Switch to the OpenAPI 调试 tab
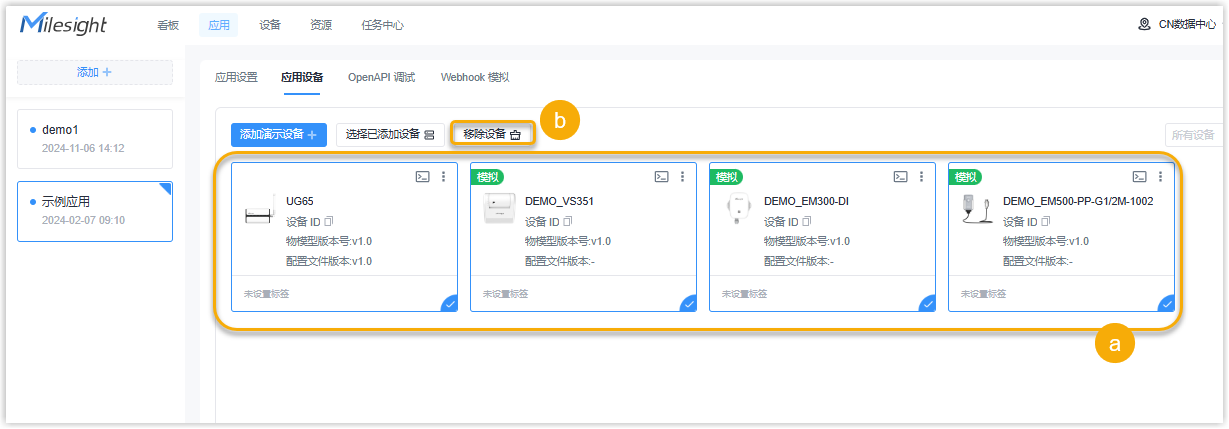Image resolution: width=1229 pixels, height=429 pixels. coord(381,77)
